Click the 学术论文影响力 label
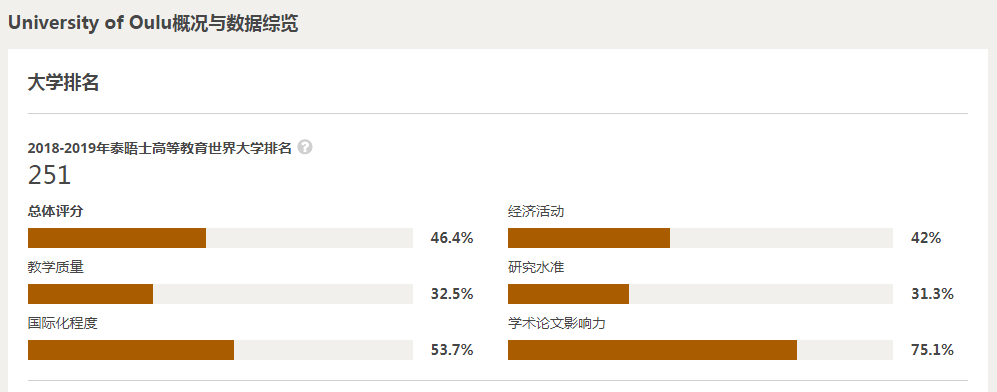Viewport: 997px width, 392px height. click(x=556, y=323)
